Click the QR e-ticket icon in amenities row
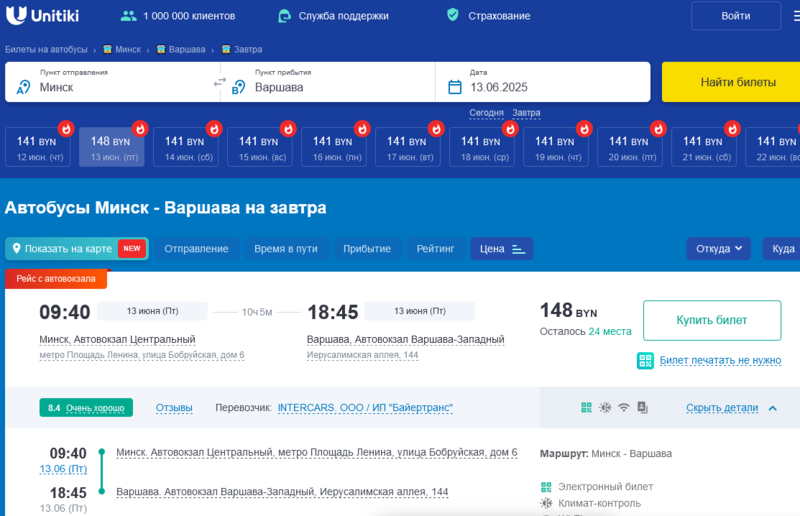The width and height of the screenshot is (800, 516). pos(586,408)
